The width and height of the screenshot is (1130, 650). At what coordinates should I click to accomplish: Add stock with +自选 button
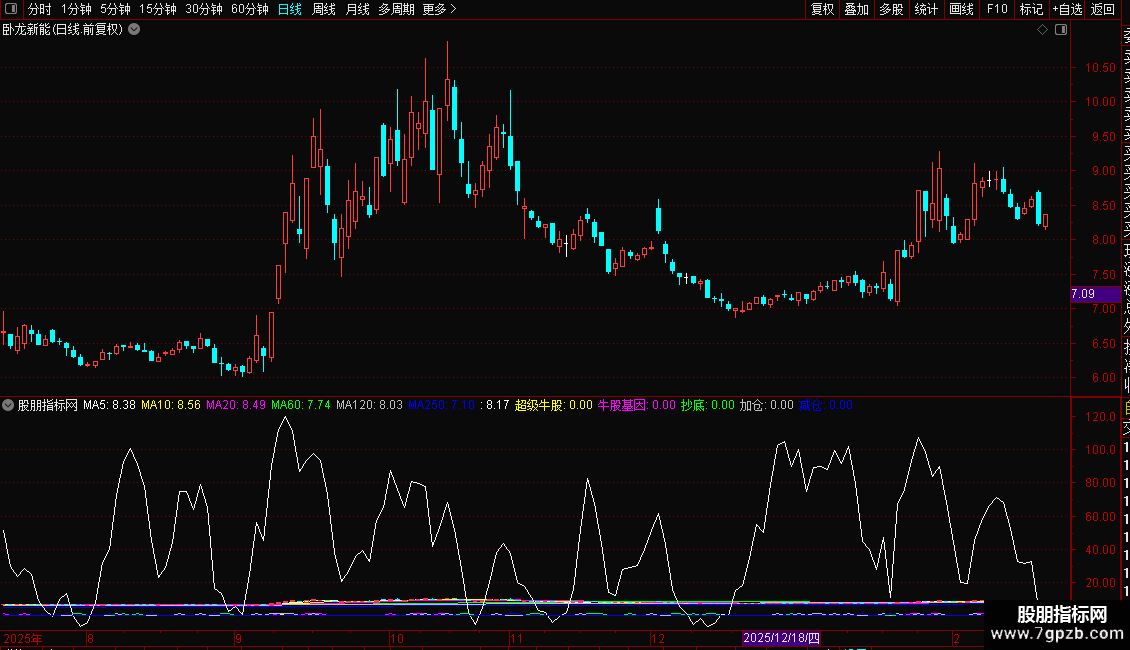click(1067, 9)
